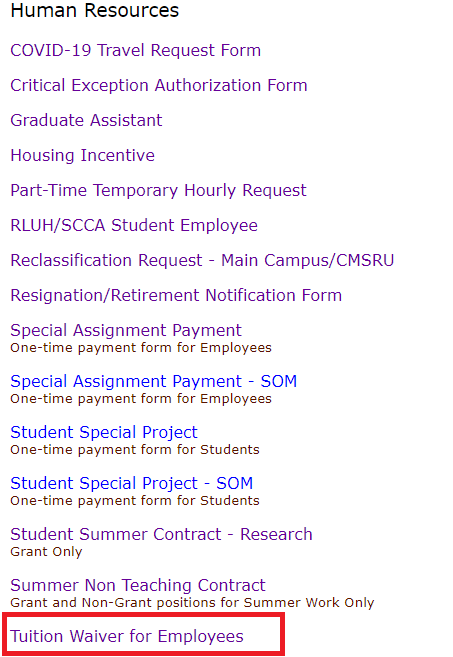This screenshot has height=657, width=453.
Task: Open Summer Non Teaching Contract link
Action: (x=138, y=585)
